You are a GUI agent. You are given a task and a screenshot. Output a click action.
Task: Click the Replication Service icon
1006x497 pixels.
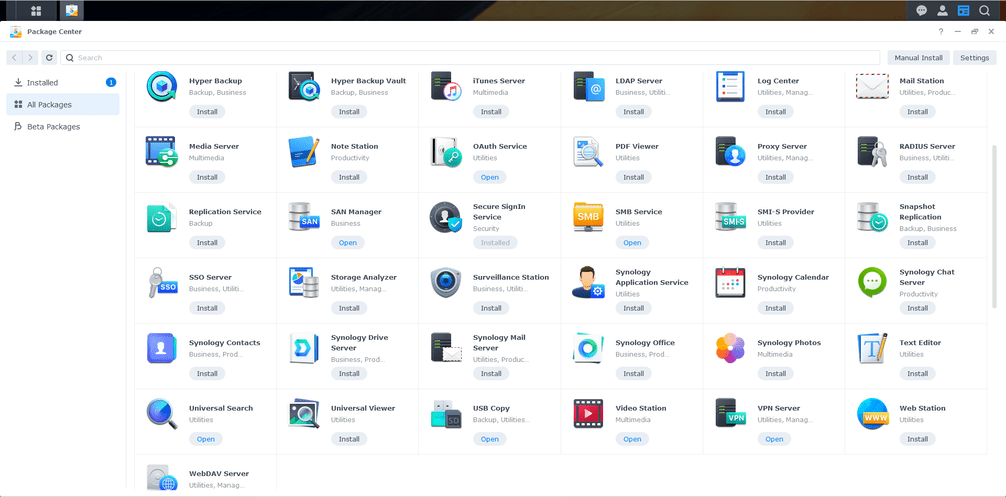pyautogui.click(x=162, y=217)
